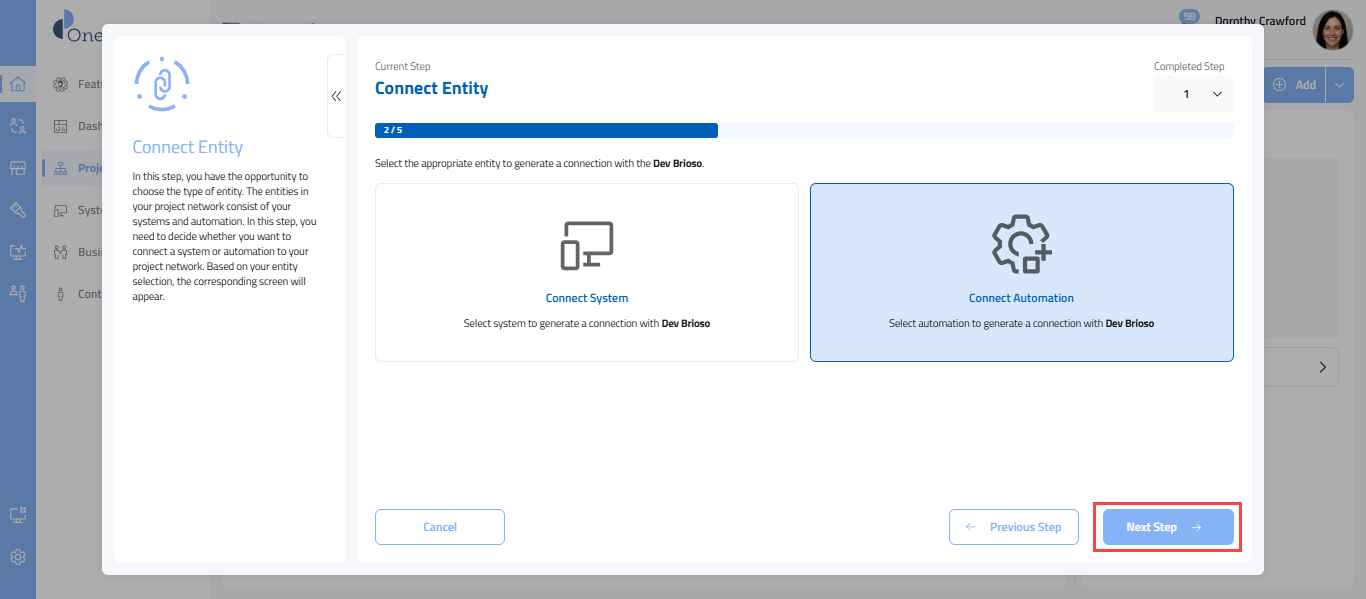Click the monitor chart icon in left sidebar
This screenshot has height=599, width=1366.
coord(17,252)
